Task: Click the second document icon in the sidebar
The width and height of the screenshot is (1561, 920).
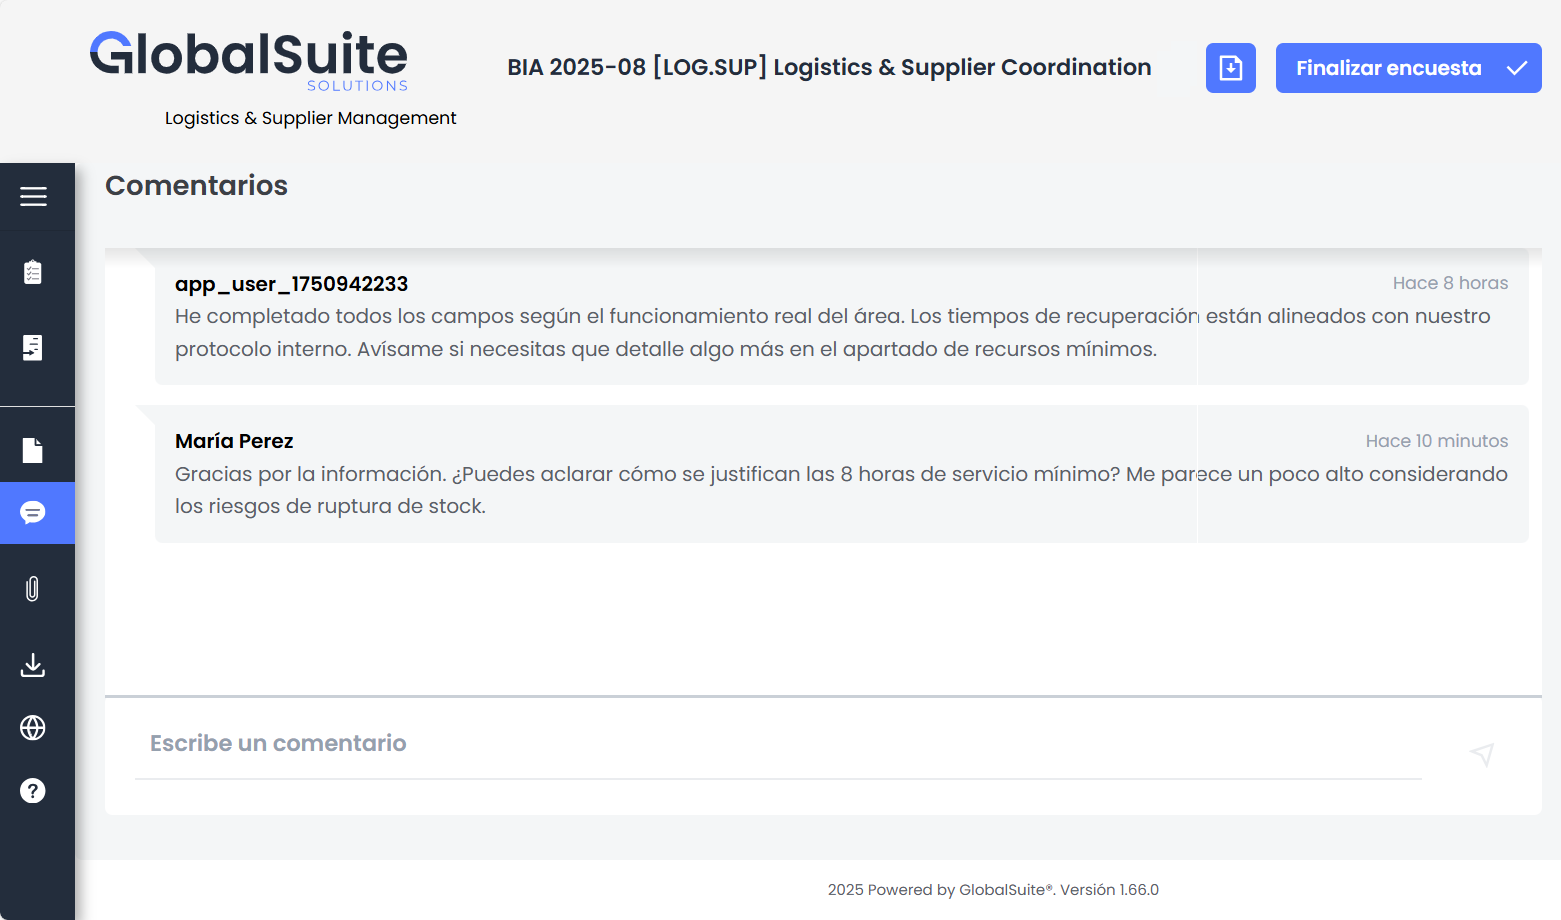Action: 33,347
